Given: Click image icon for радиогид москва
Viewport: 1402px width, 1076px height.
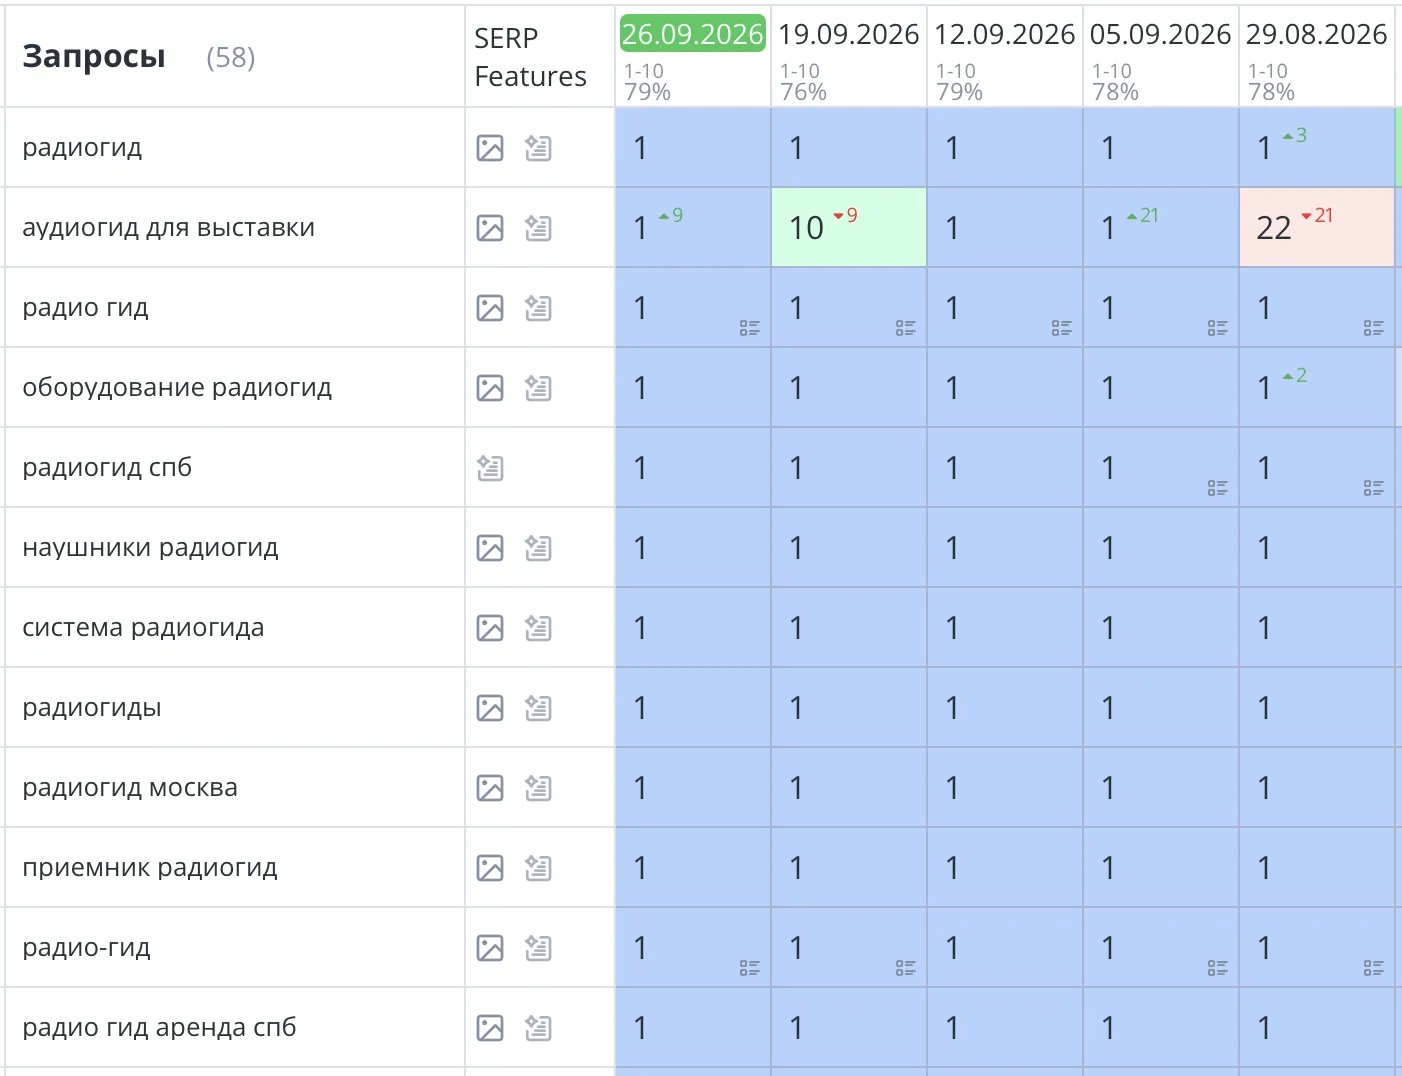Looking at the screenshot, I should [x=490, y=788].
